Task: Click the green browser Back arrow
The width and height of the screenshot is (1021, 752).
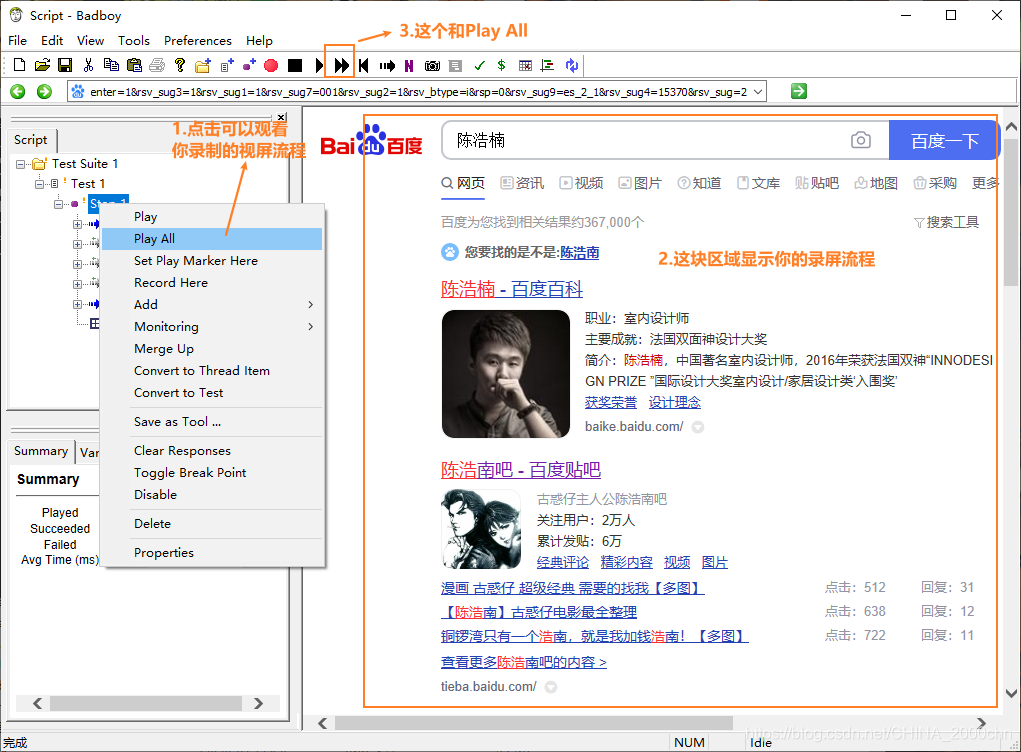Action: [18, 92]
